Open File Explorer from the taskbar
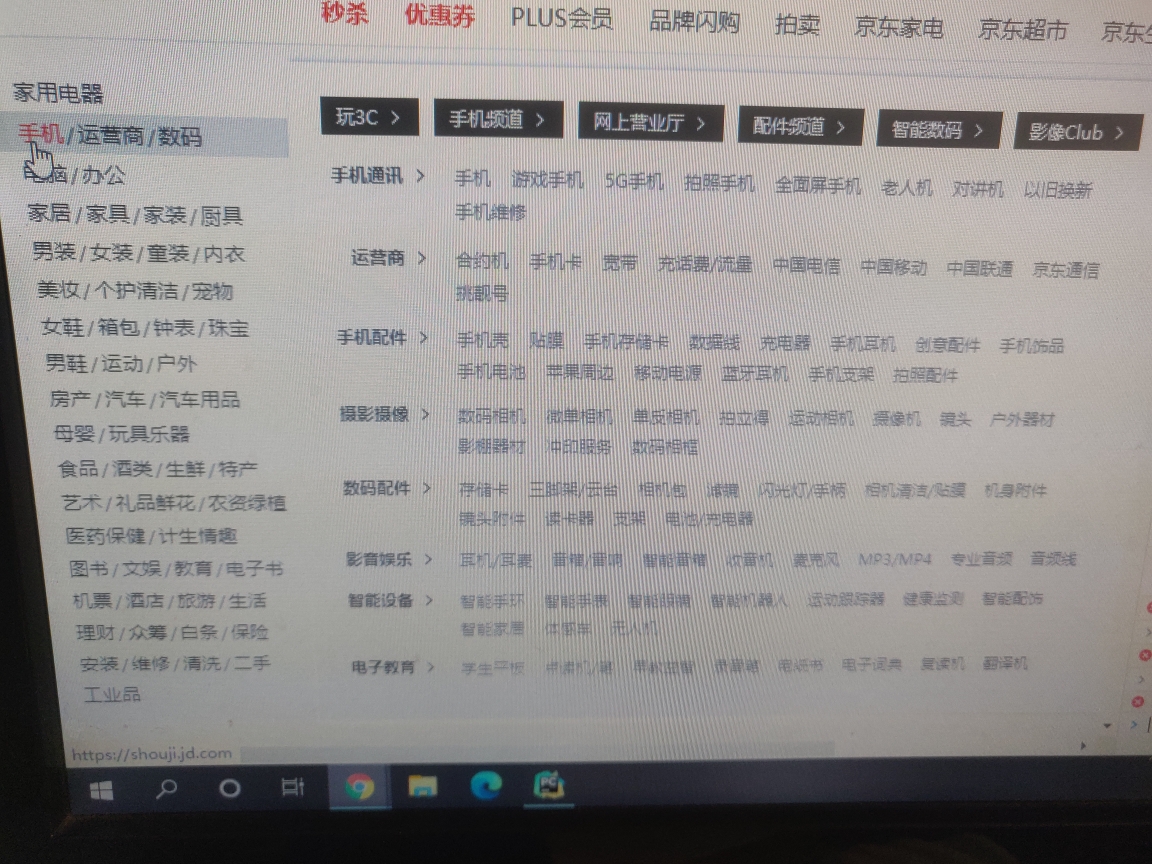The height and width of the screenshot is (864, 1152). pos(423,786)
